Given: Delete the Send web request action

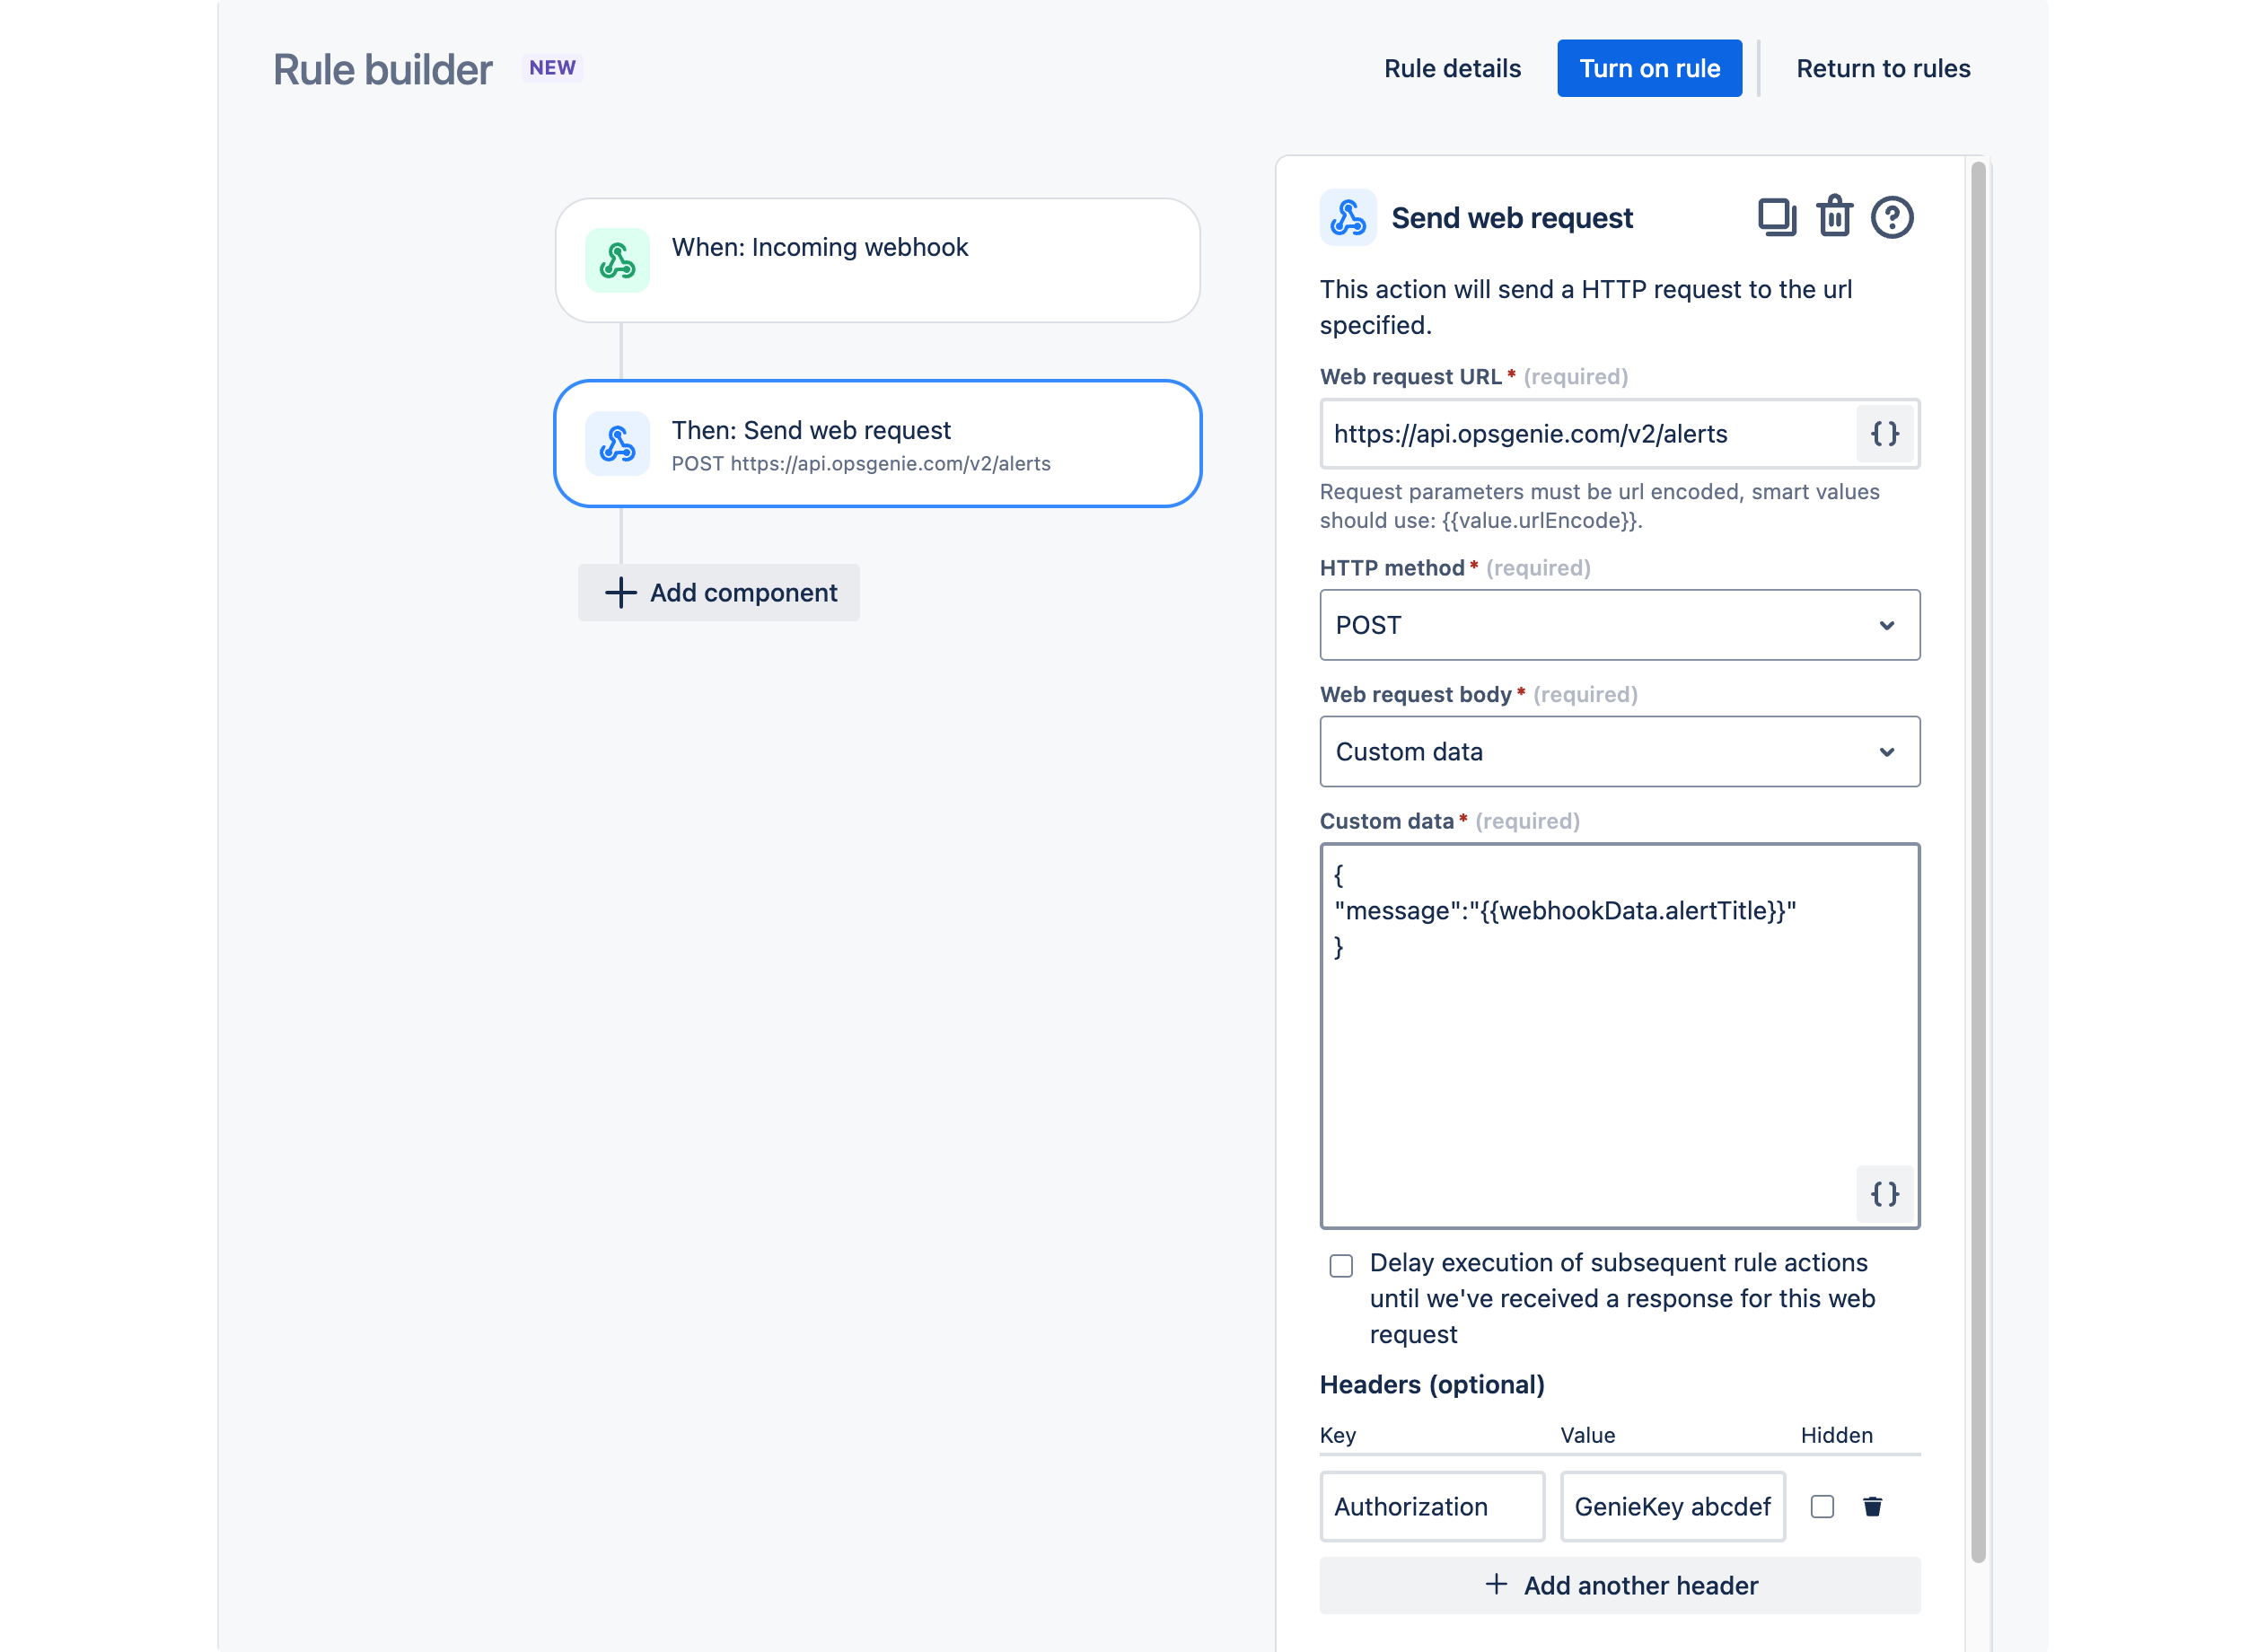Looking at the screenshot, I should point(1834,216).
